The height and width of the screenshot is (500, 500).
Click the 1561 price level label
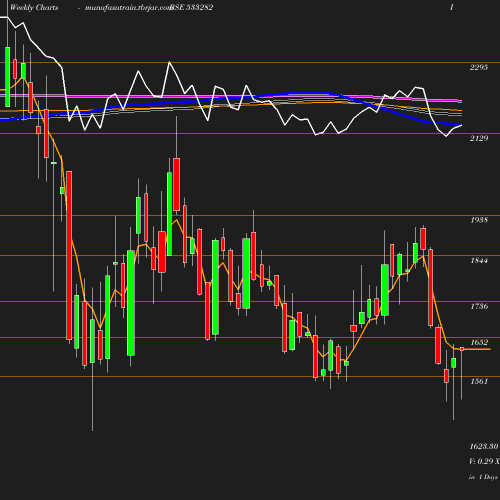coord(479,381)
